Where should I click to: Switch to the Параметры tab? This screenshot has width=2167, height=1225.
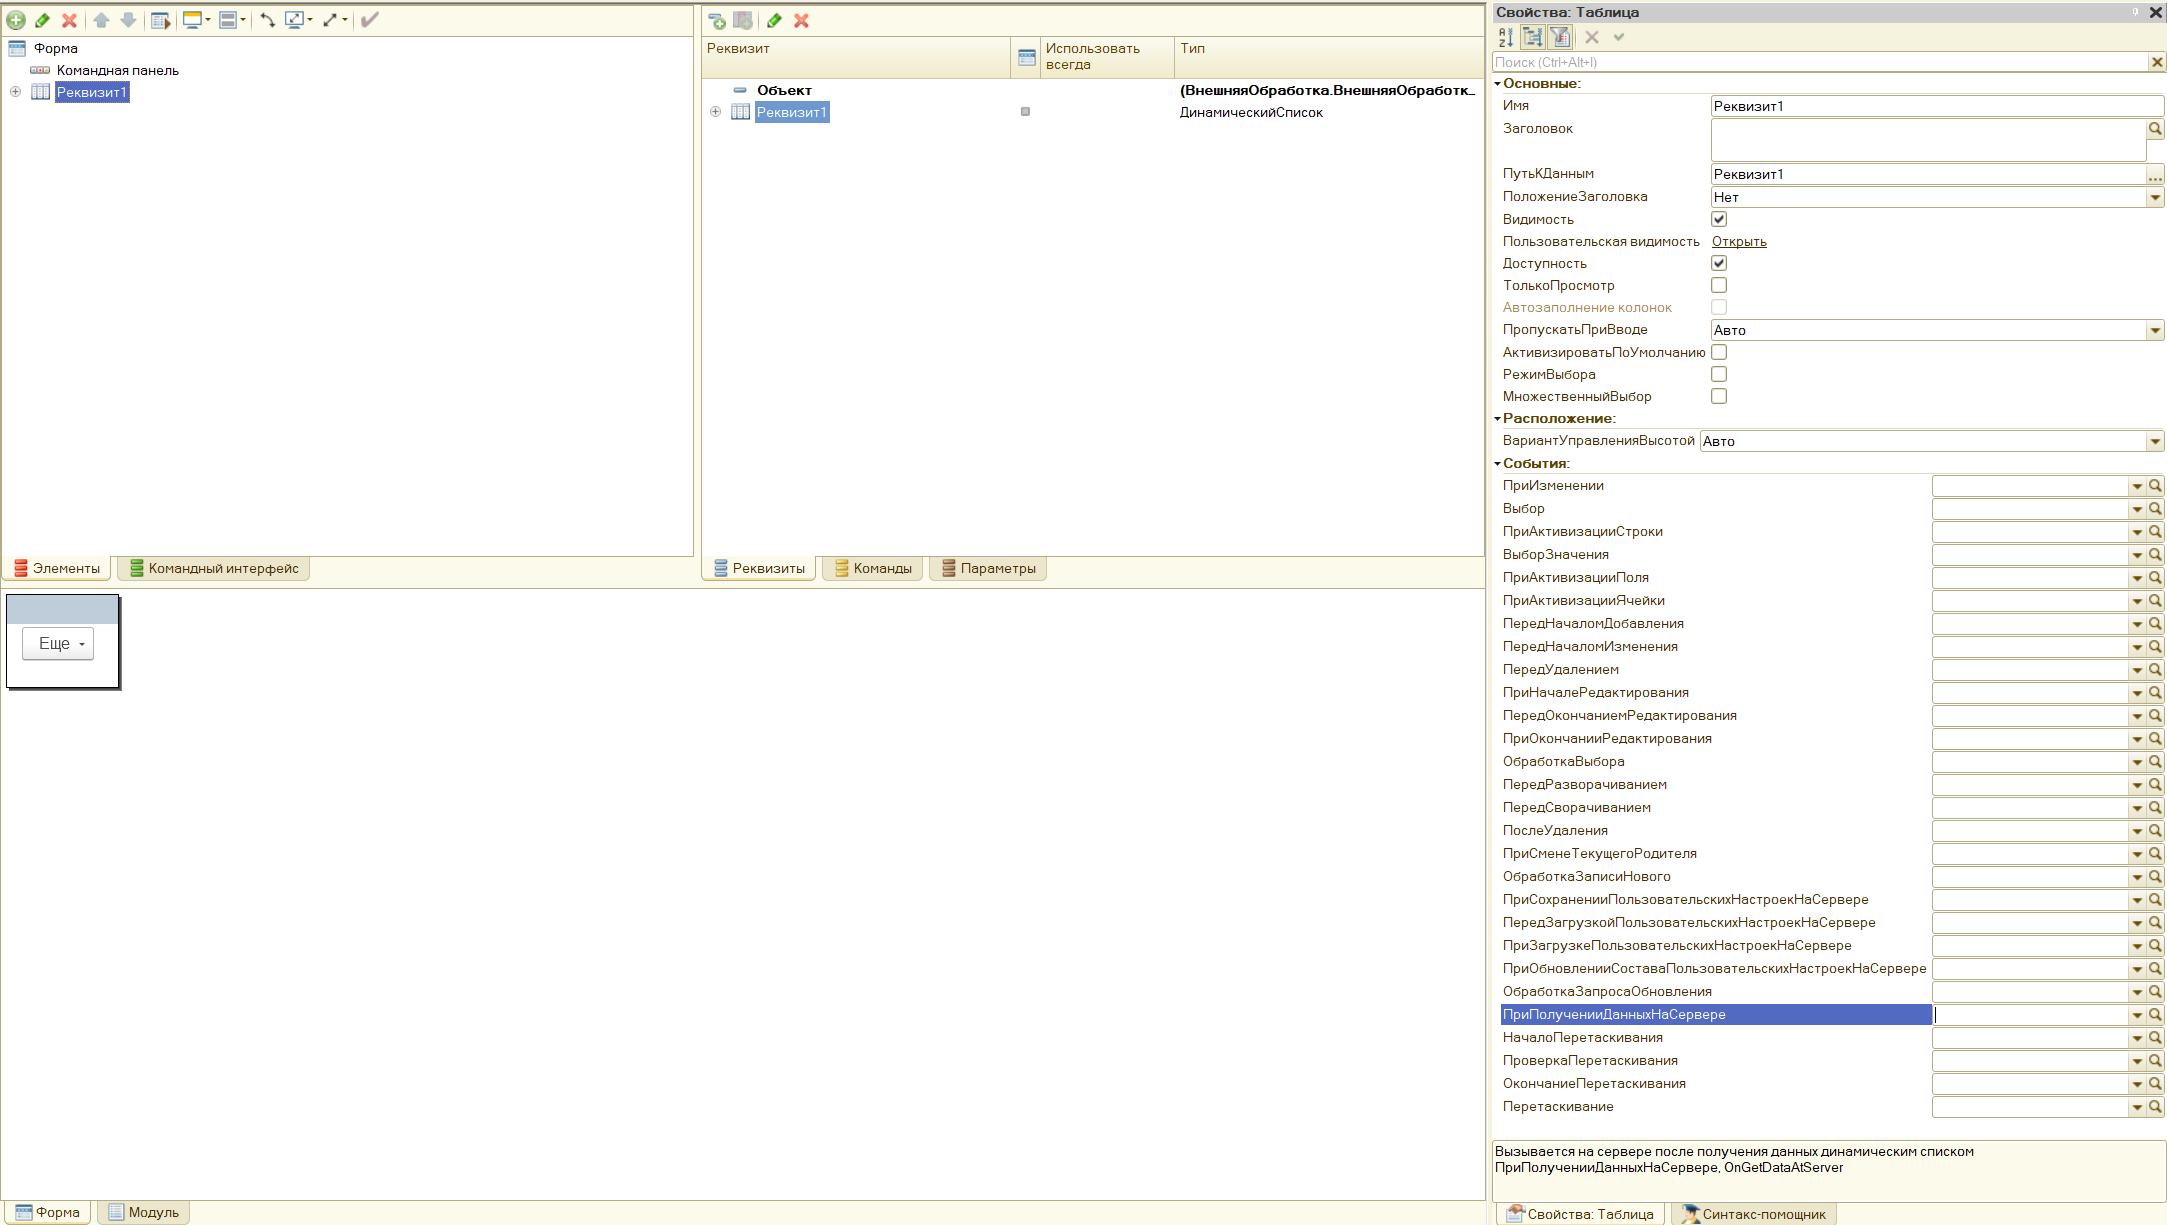coord(988,568)
